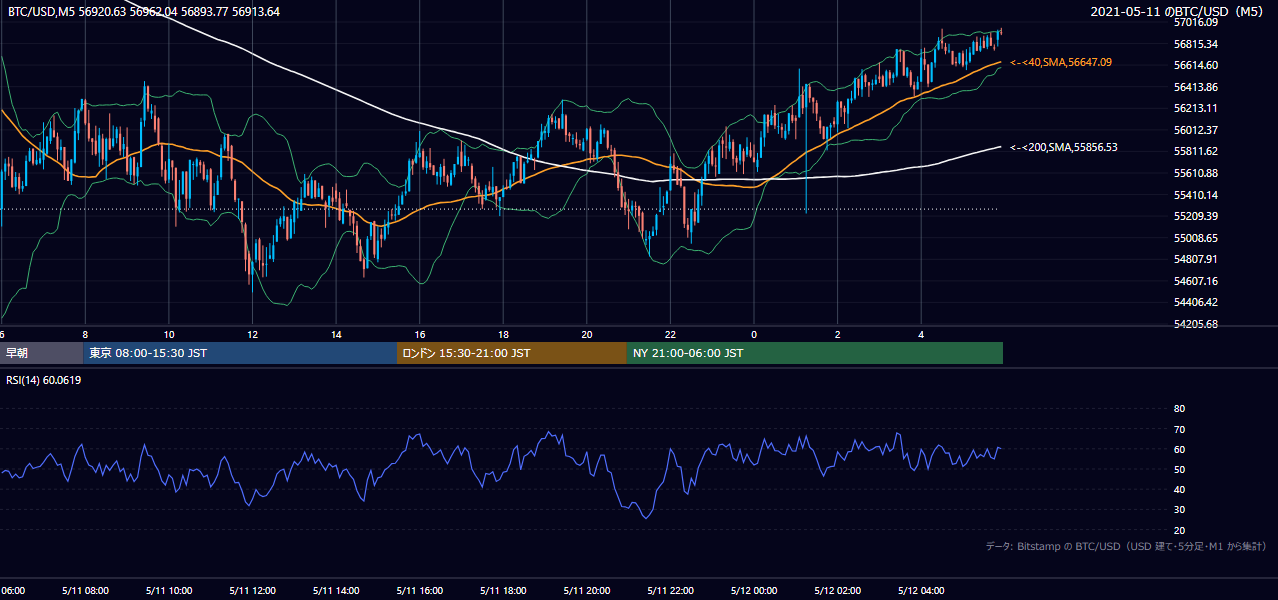Screen dimensions: 1278x600
Task: Click price axis value 57016.09
Action: click(1195, 22)
